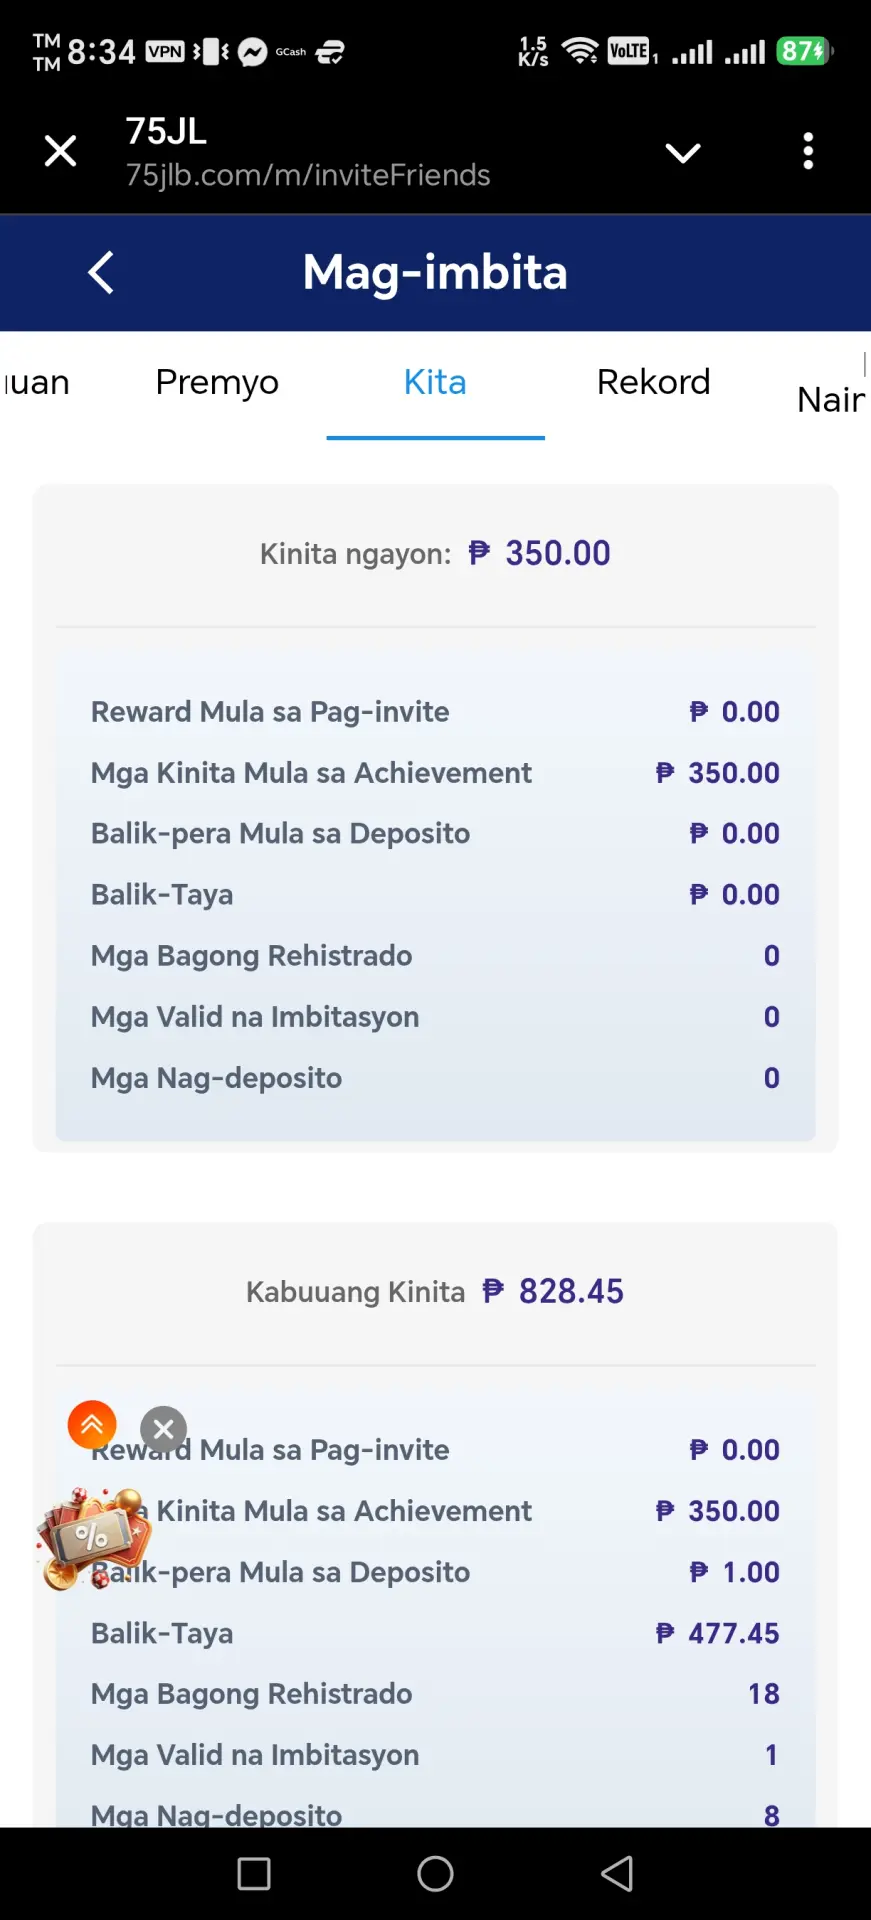This screenshot has height=1920, width=871.
Task: Tap the Android recent apps square button
Action: click(x=254, y=1874)
